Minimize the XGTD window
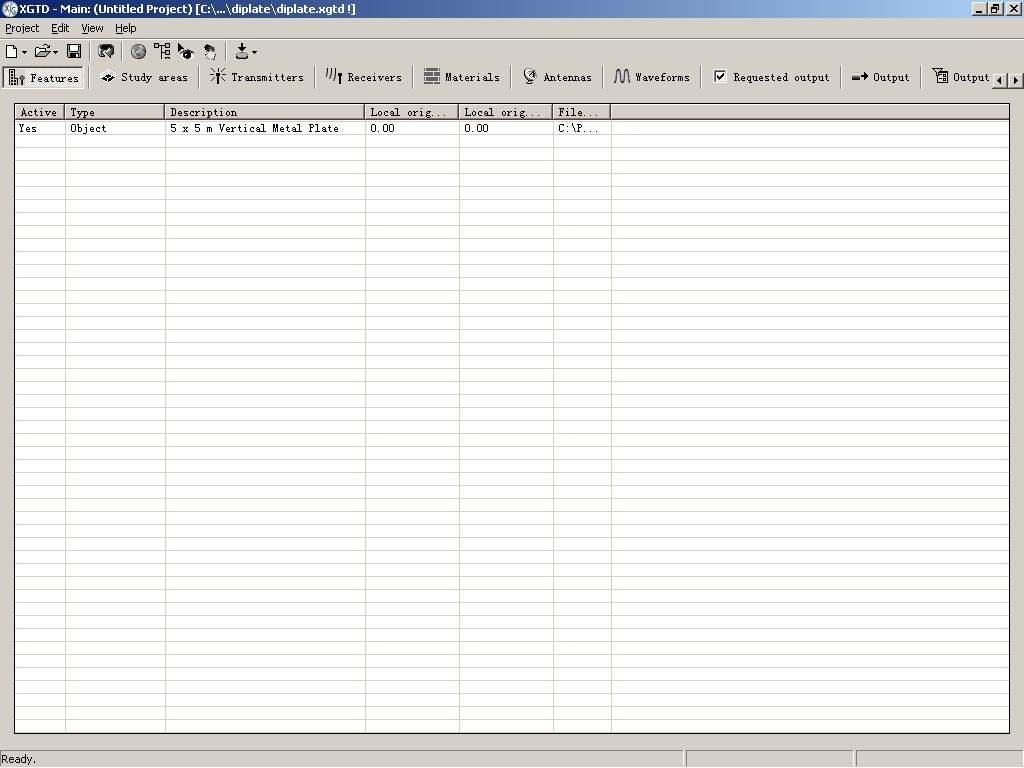This screenshot has width=1024, height=768. 979,9
